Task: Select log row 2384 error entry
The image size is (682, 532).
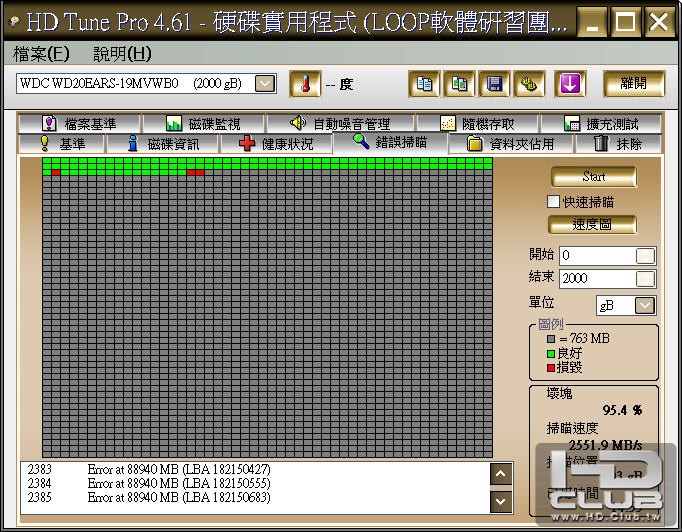Action: (149, 483)
